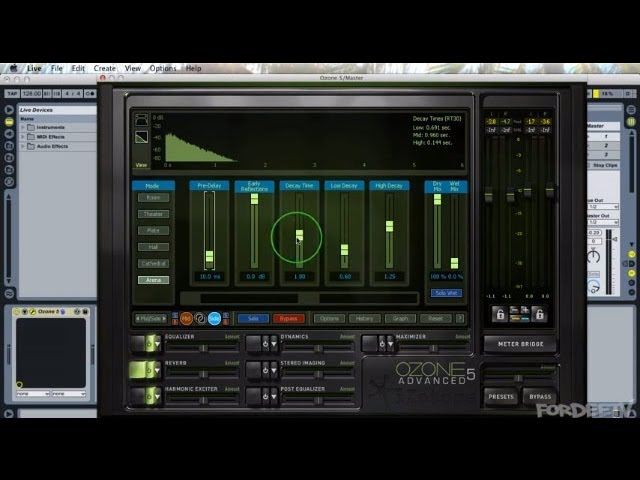Open File Browser 1 in Live sidebar
This screenshot has width=640, height=480.
tap(9, 146)
